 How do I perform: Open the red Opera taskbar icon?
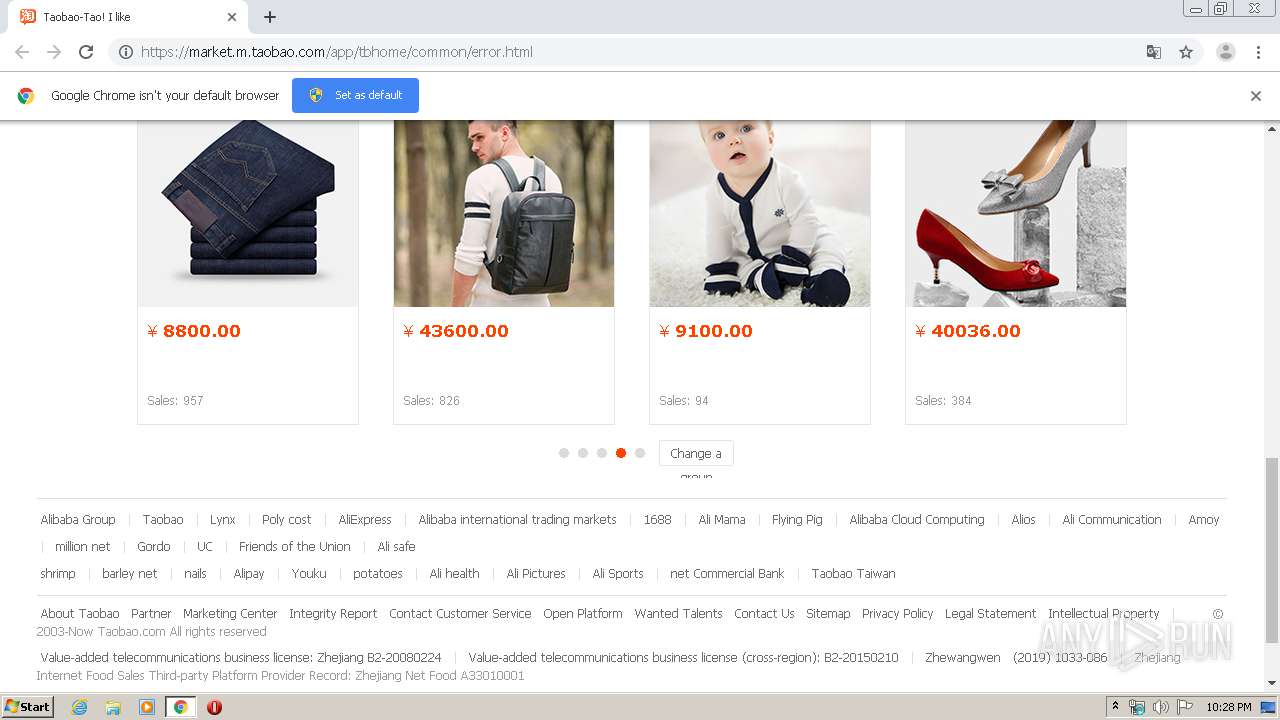point(214,707)
